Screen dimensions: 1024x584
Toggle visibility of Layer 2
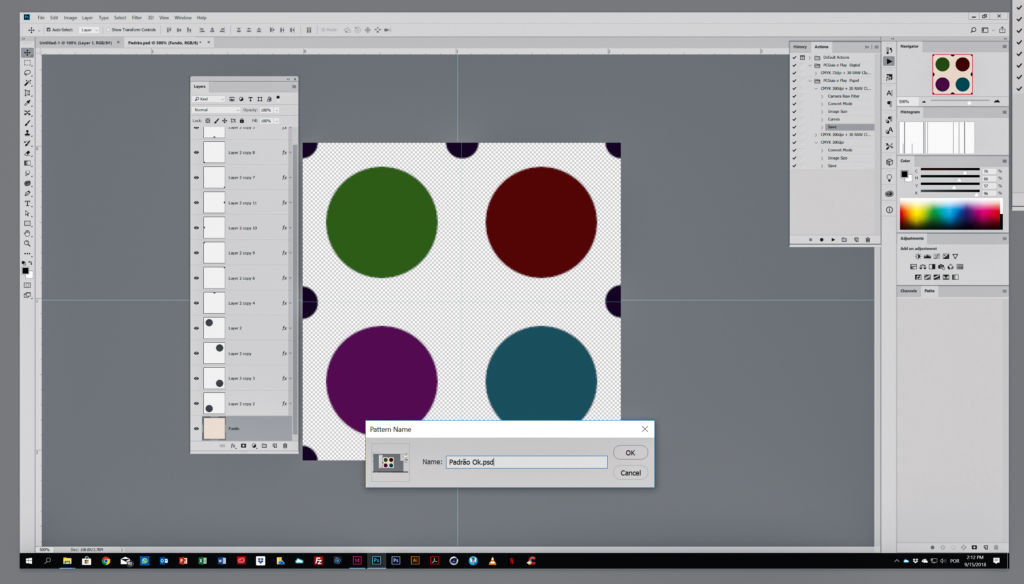(197, 328)
